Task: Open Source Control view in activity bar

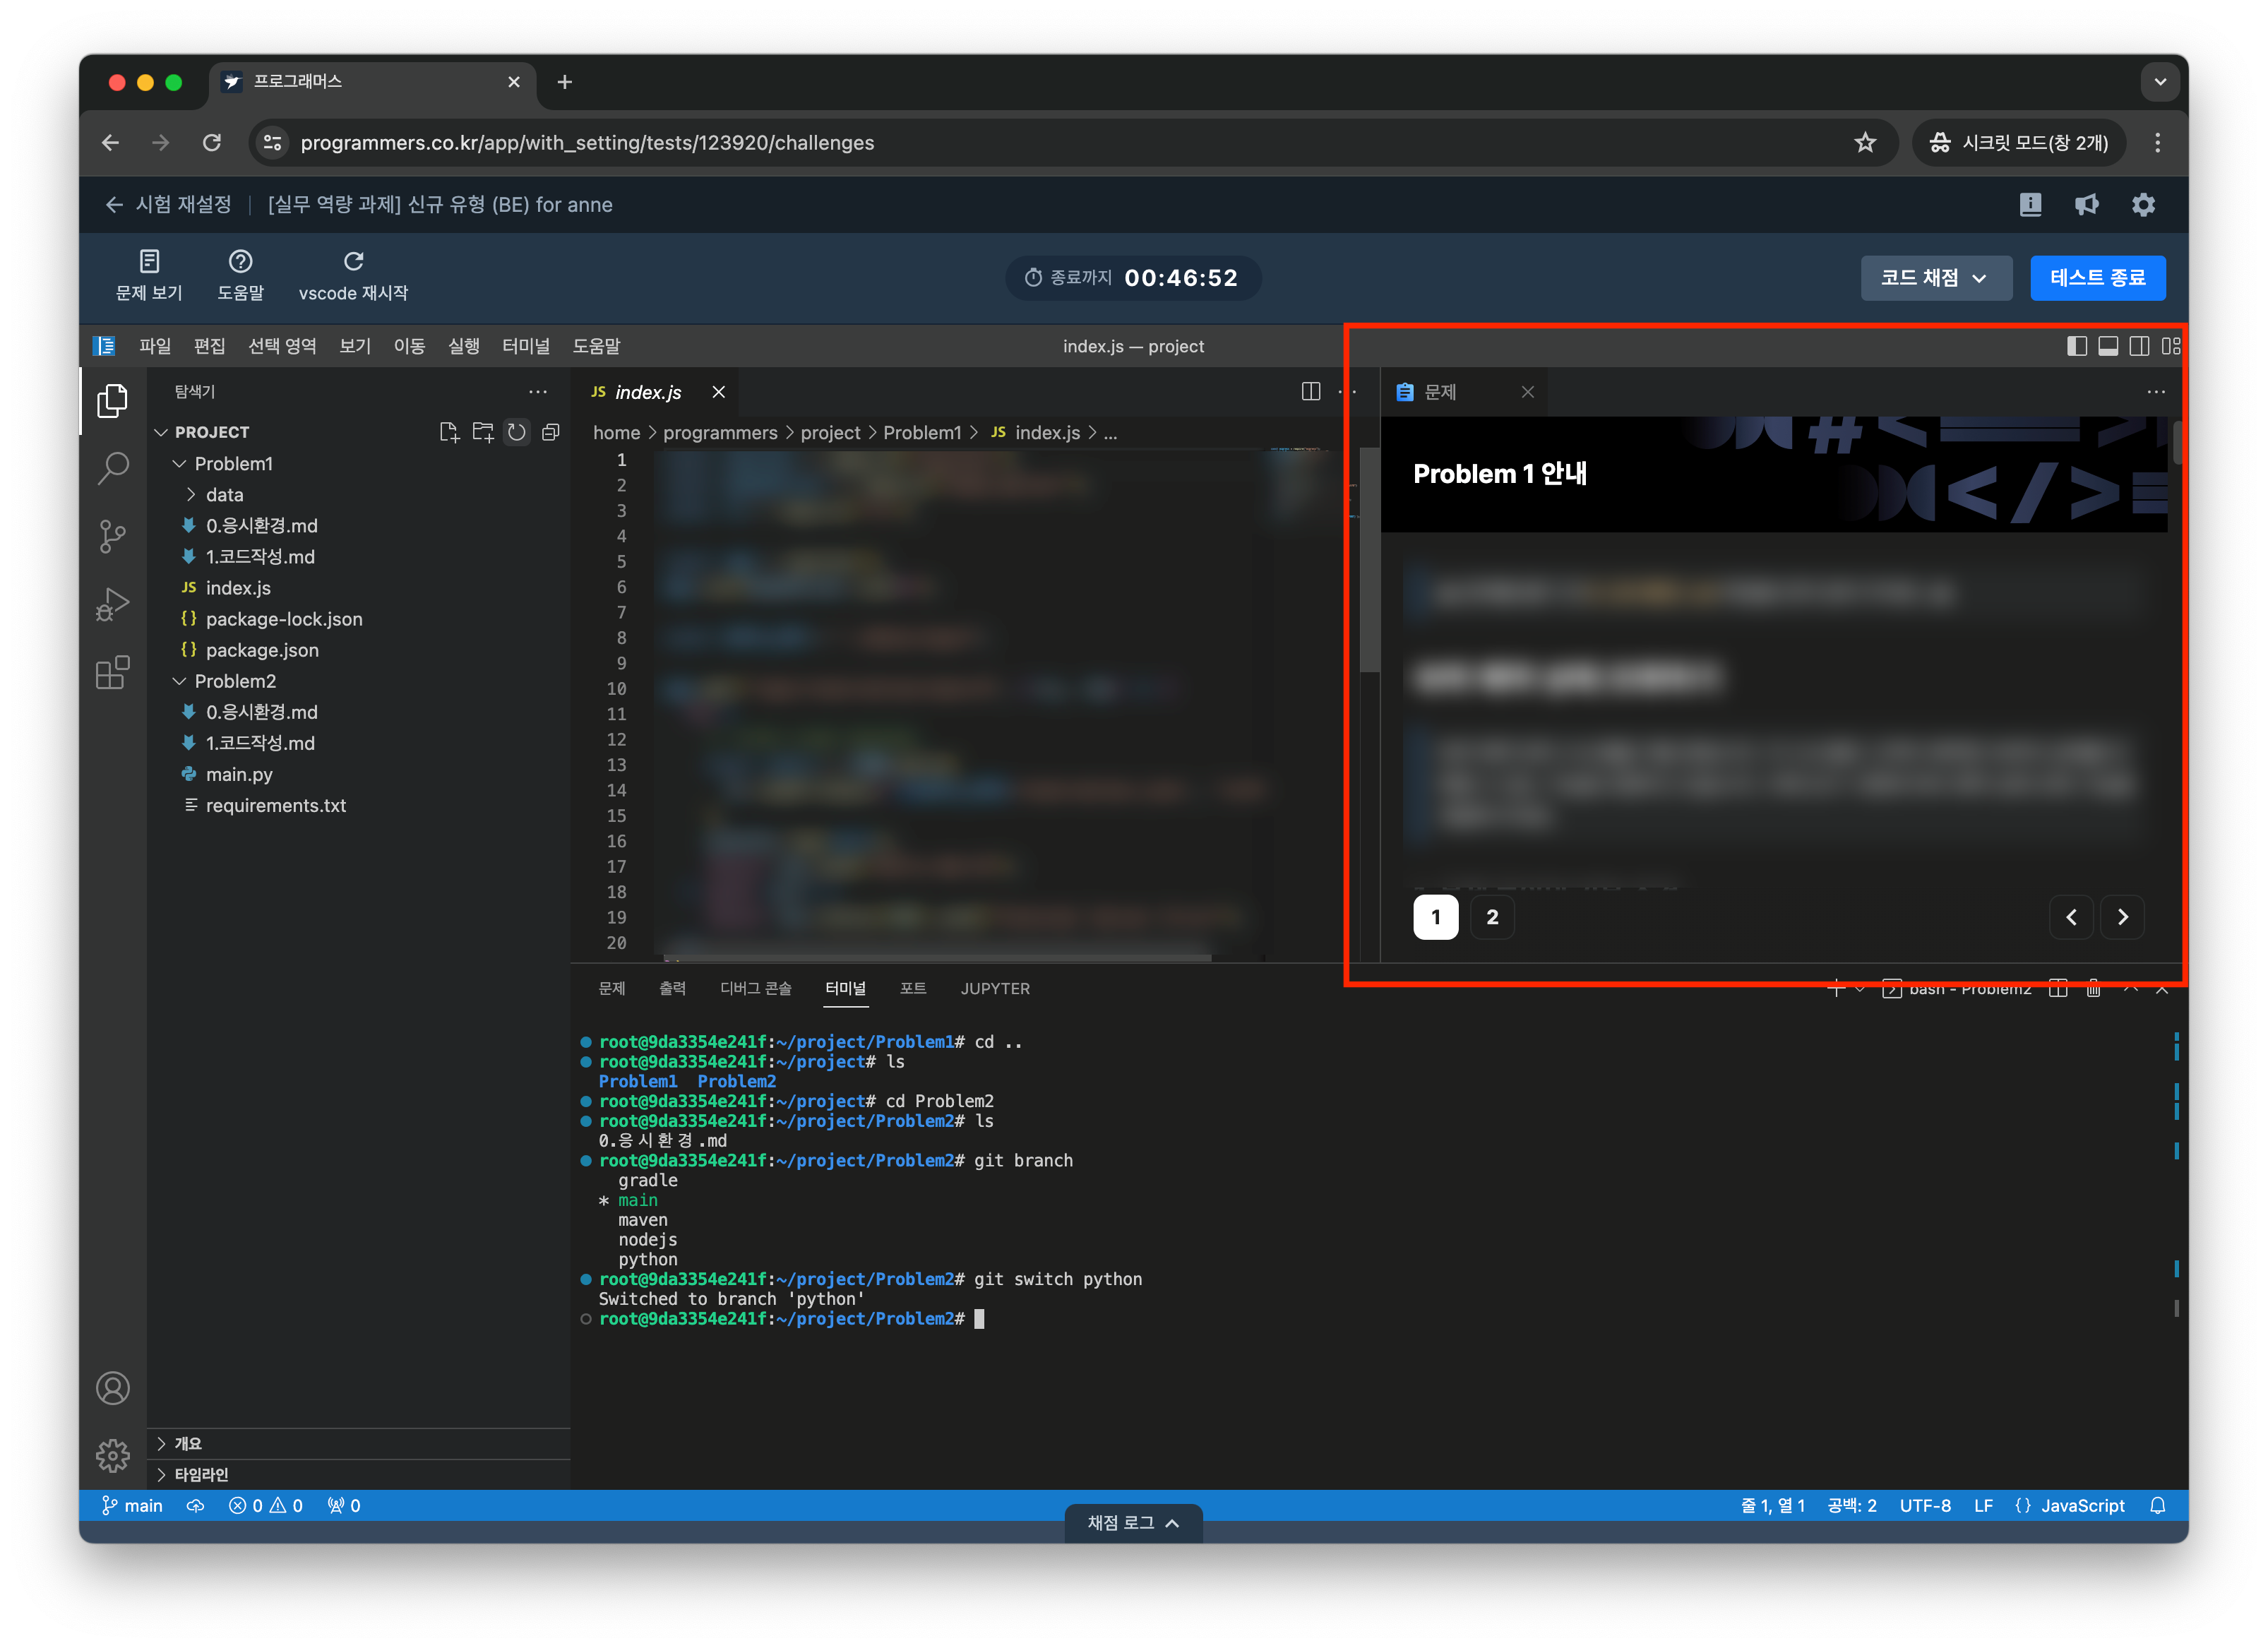Action: pyautogui.click(x=113, y=536)
